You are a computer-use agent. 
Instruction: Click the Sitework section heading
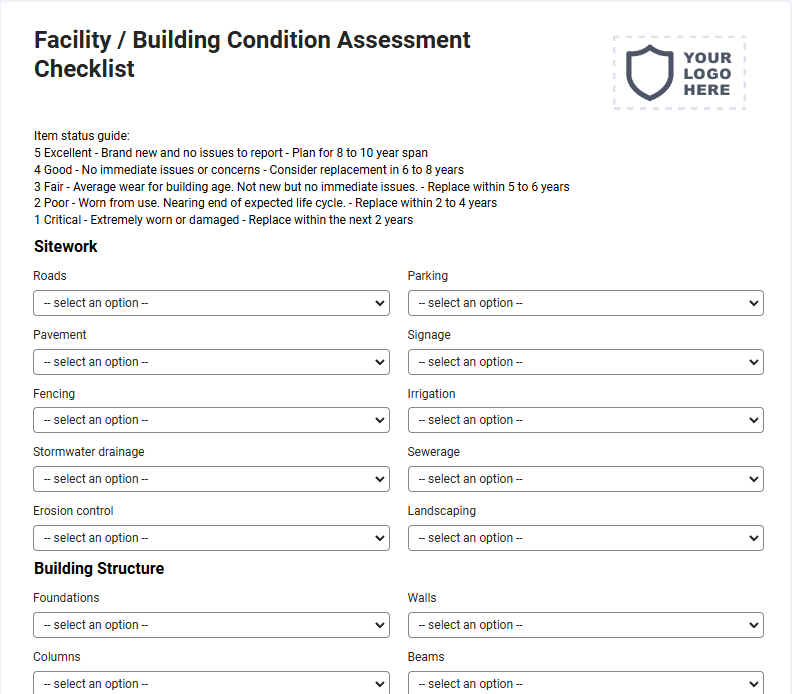click(66, 246)
